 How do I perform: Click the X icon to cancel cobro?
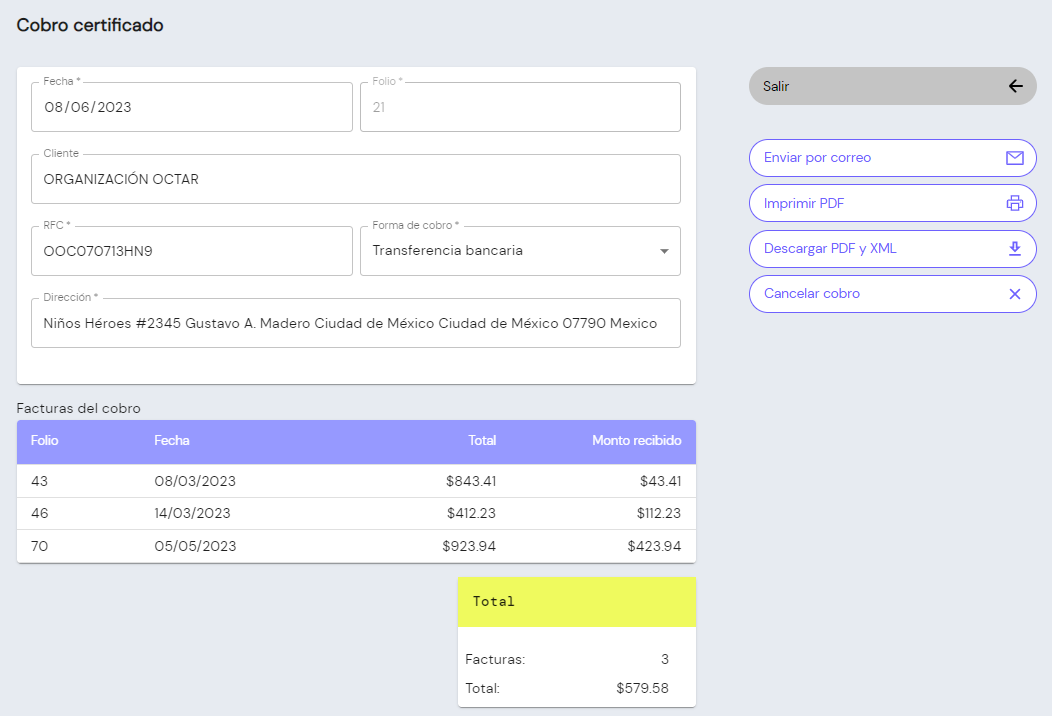1014,294
